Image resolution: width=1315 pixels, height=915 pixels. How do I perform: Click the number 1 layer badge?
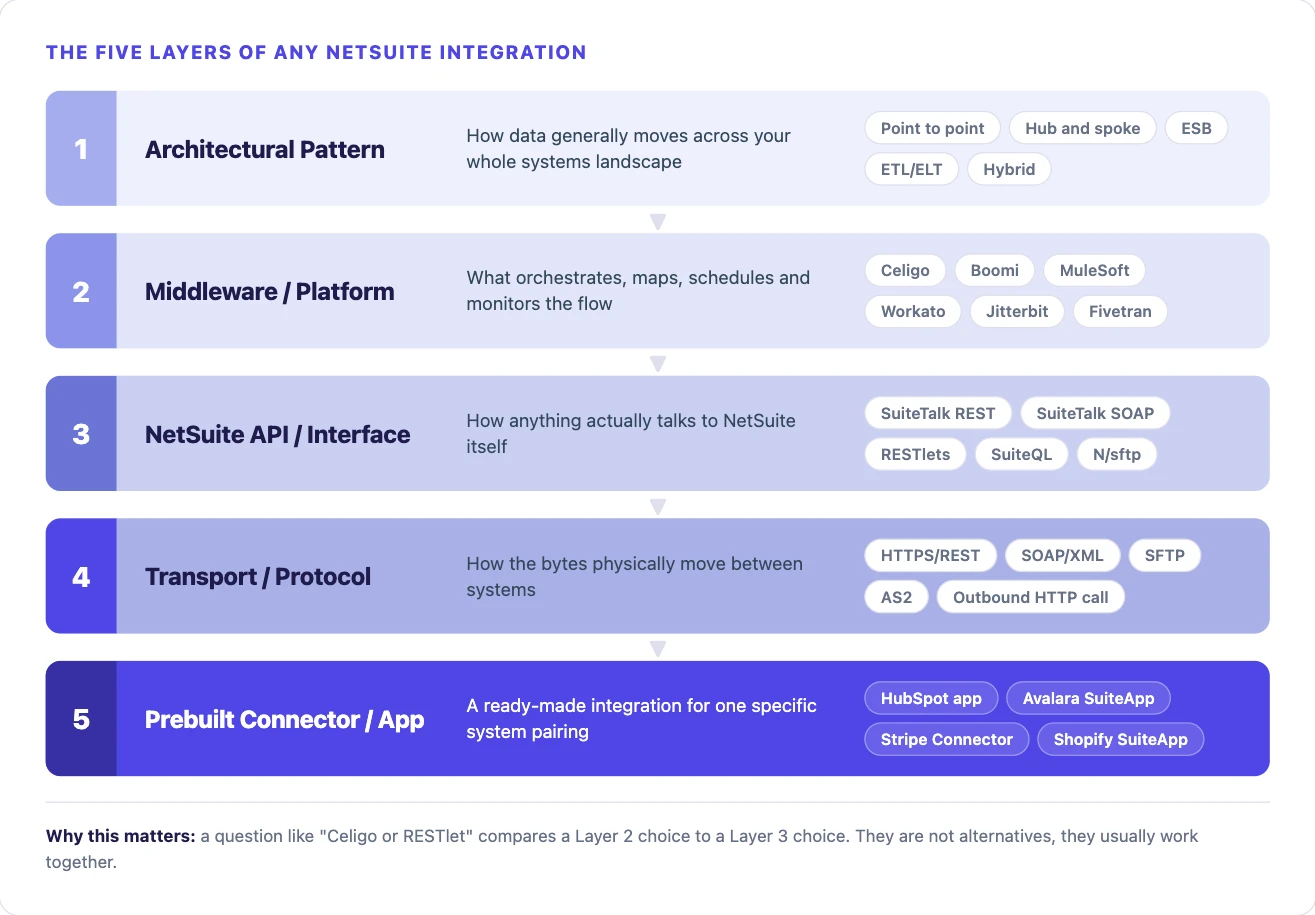click(81, 149)
